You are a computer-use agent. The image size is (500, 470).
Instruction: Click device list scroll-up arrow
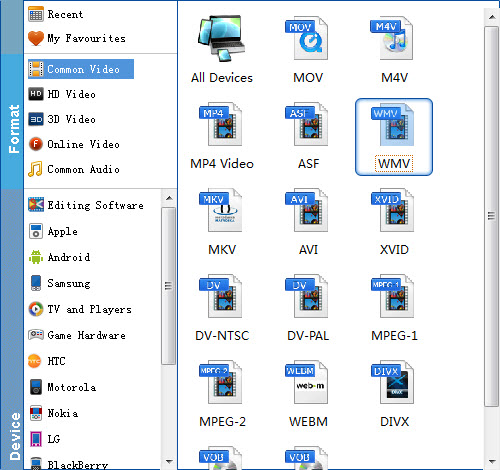(x=169, y=198)
